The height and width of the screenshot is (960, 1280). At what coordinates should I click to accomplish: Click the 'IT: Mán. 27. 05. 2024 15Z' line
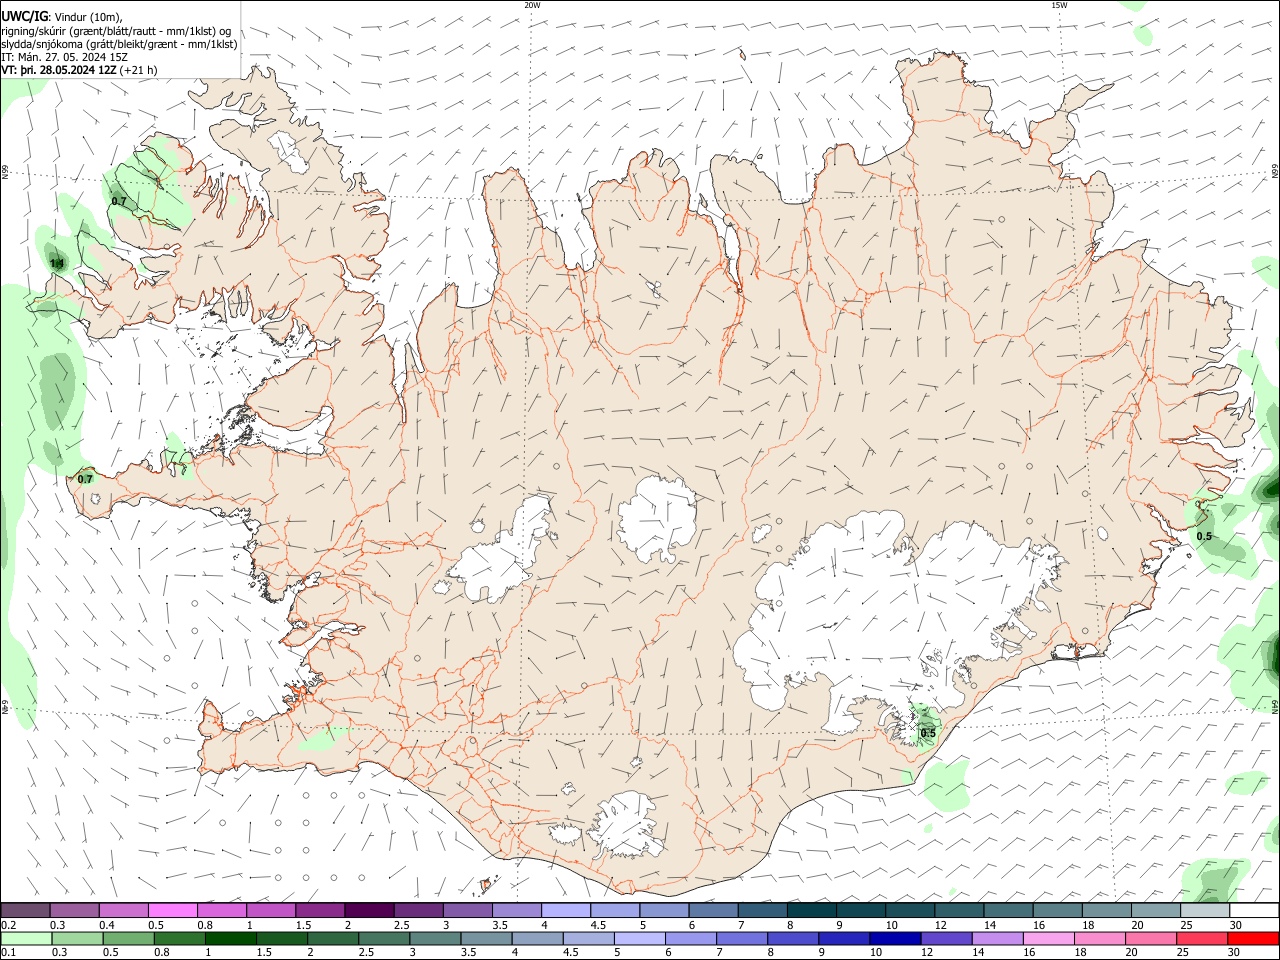pyautogui.click(x=64, y=57)
